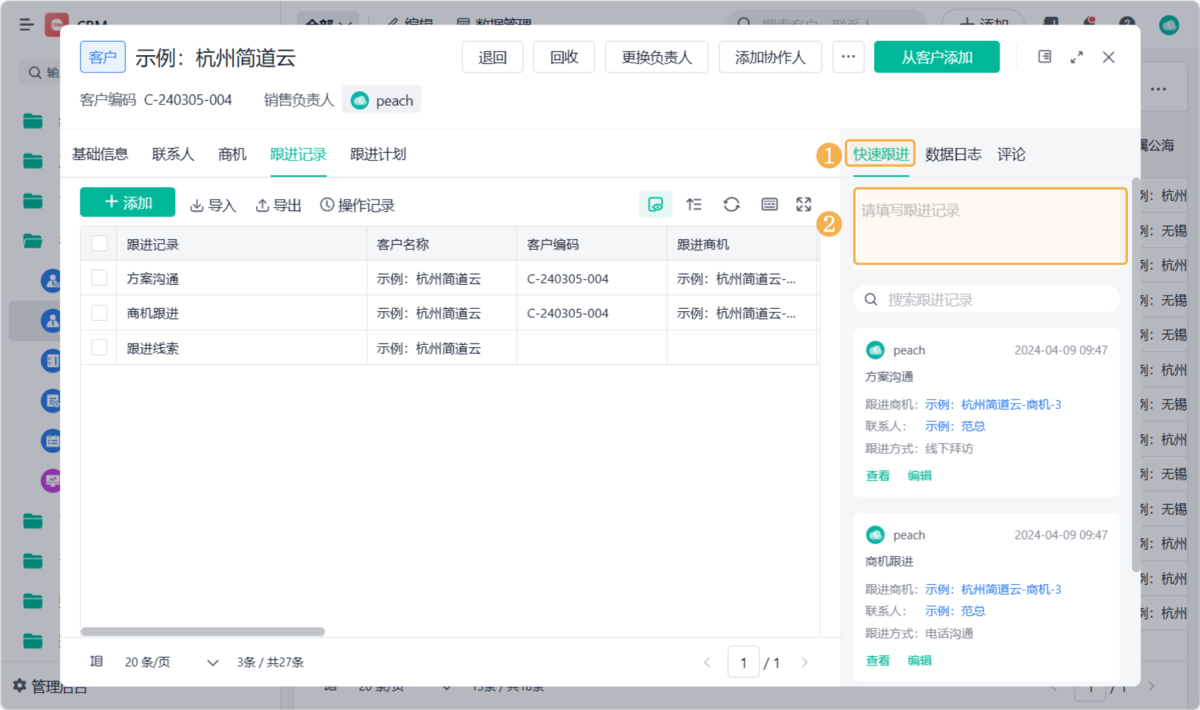Click 查看 on the 商机跟进 card
Viewport: 1200px width, 710px height.
878,661
